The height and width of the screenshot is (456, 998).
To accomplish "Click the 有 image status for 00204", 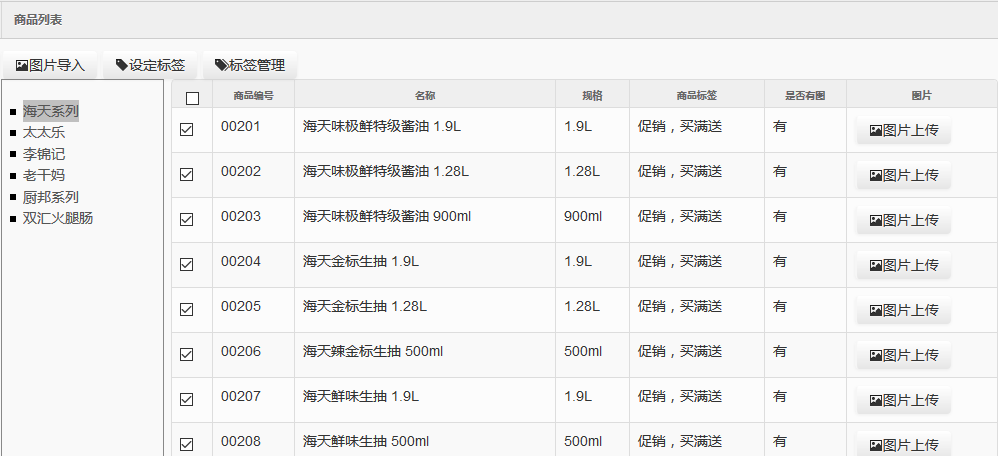I will pos(780,262).
